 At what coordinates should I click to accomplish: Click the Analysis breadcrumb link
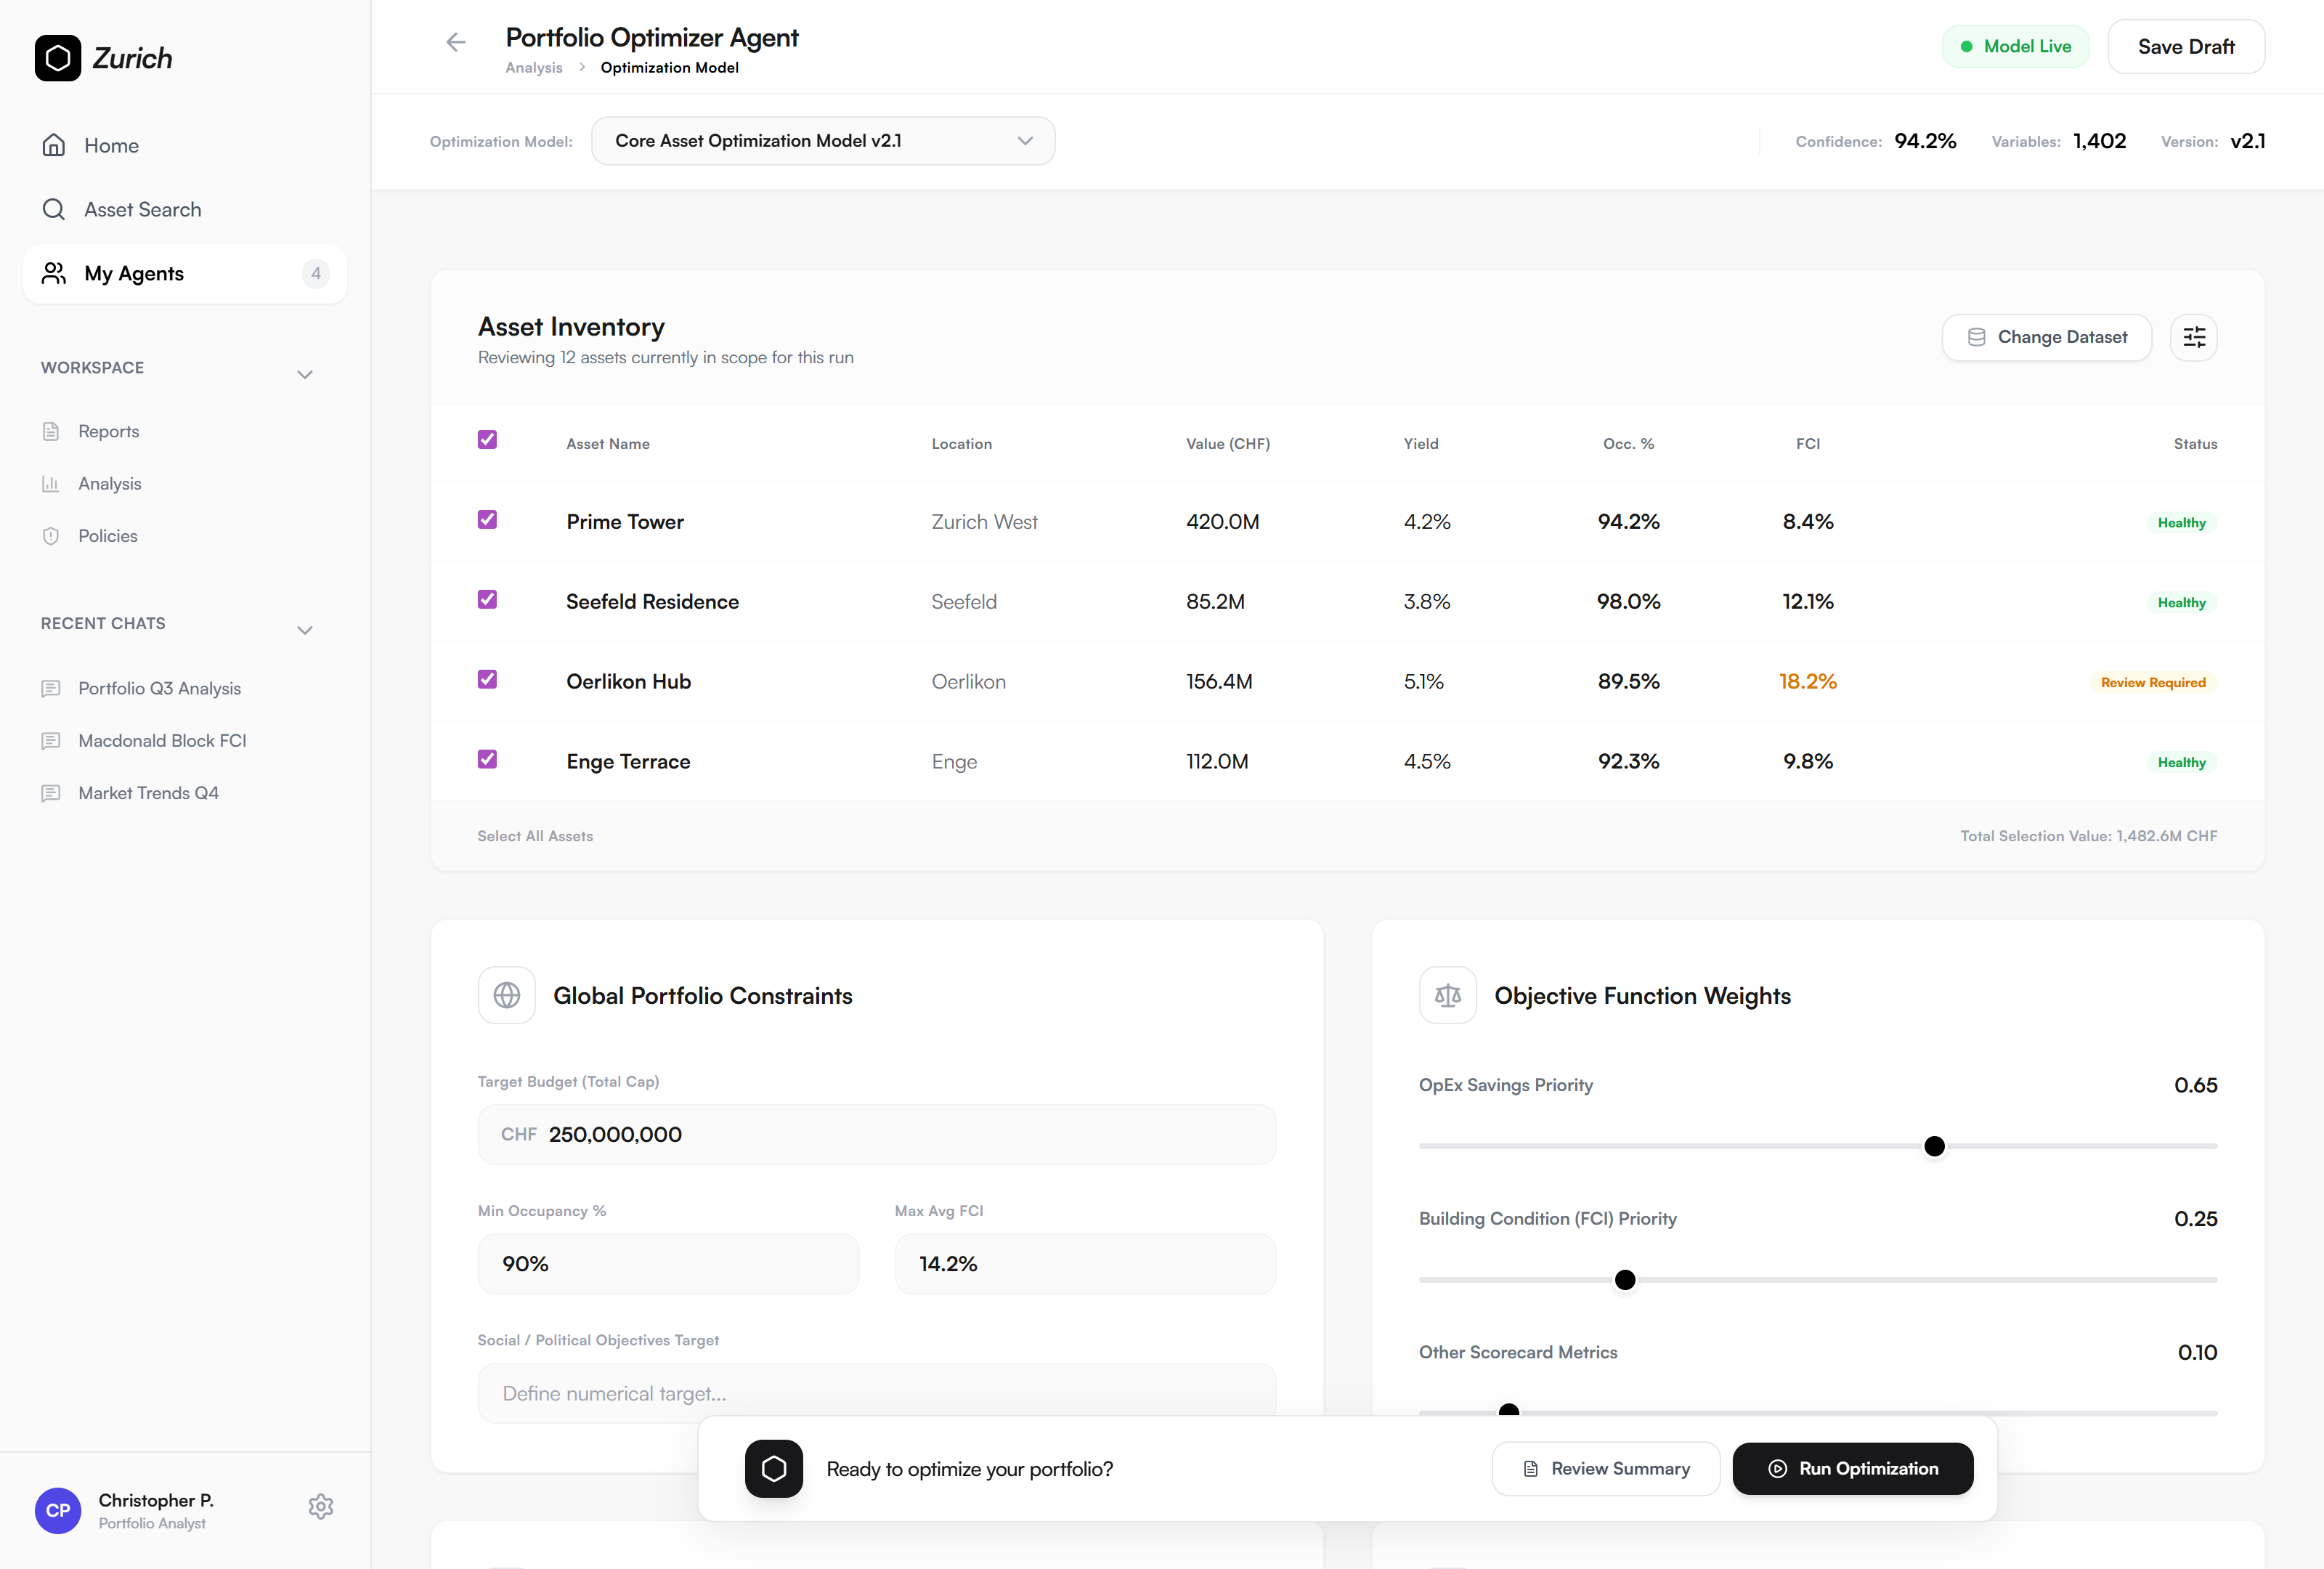534,68
